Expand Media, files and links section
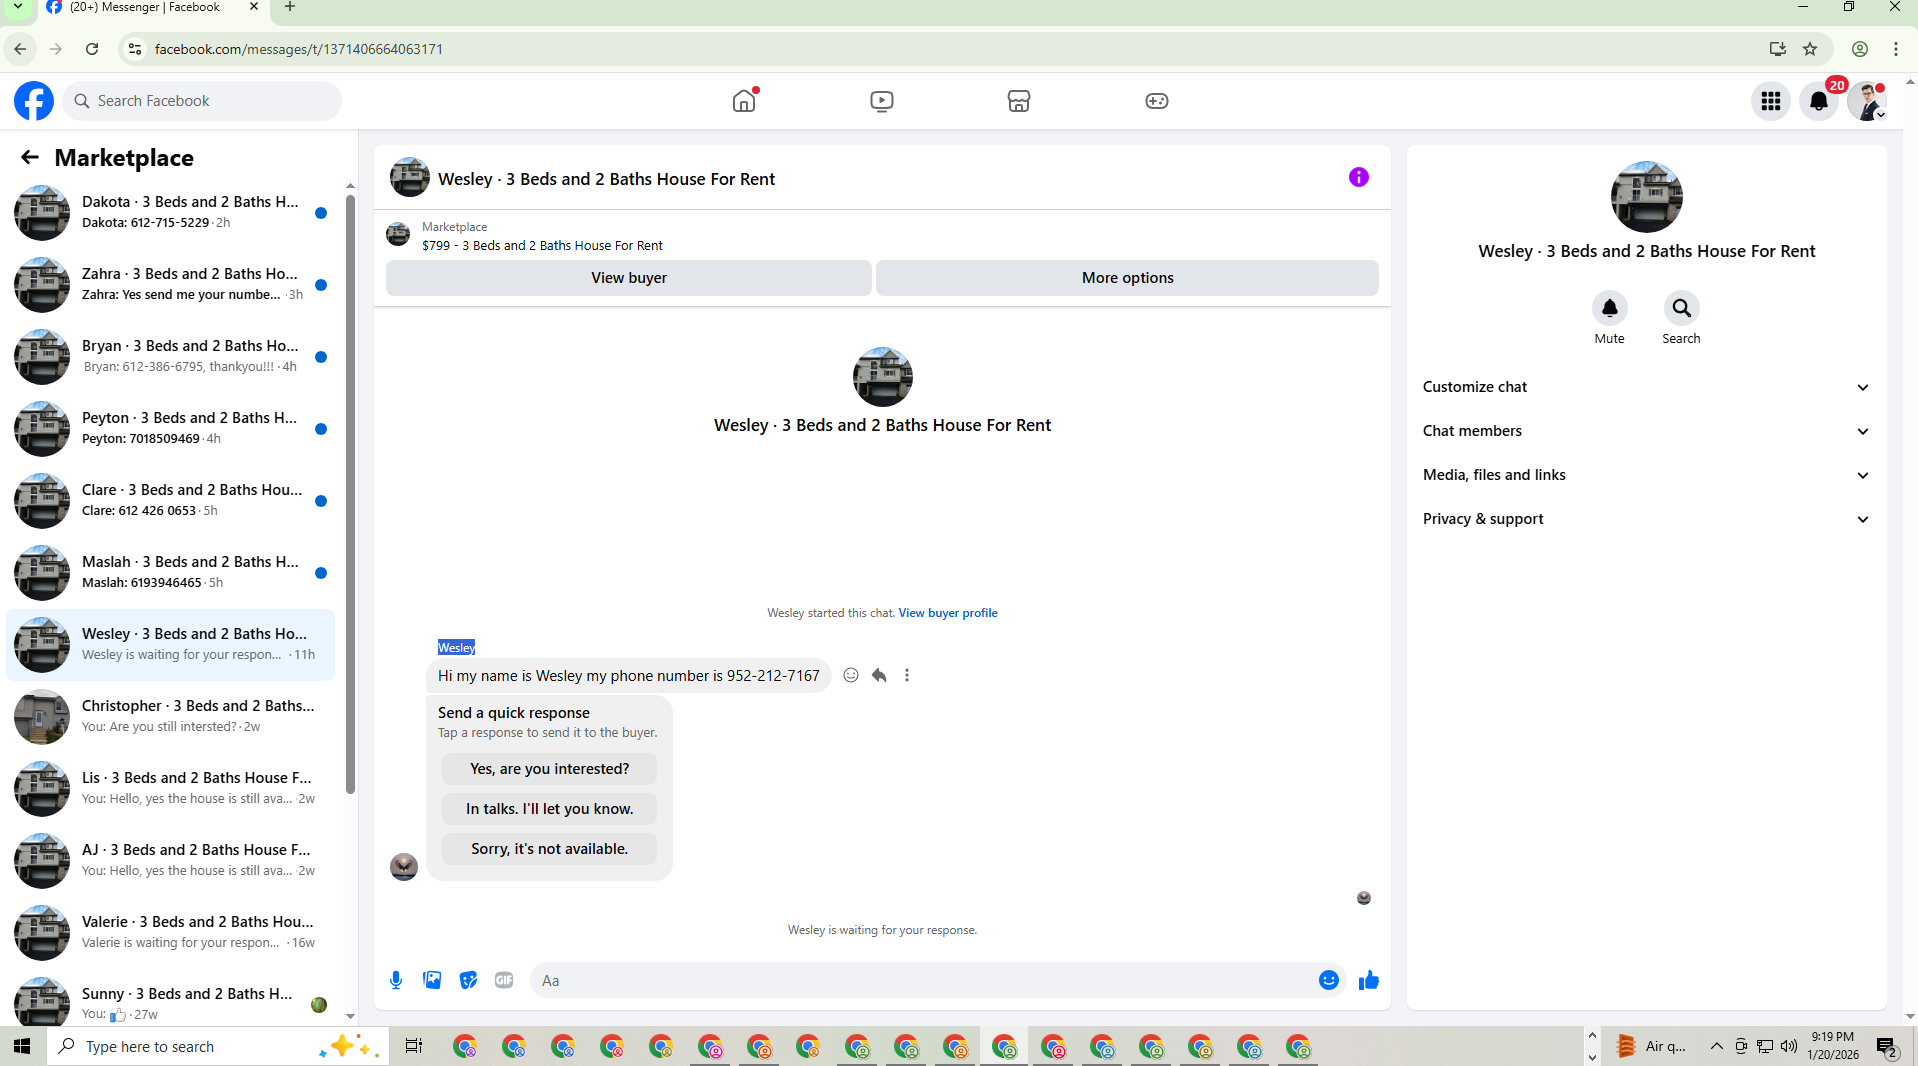Screen dimensions: 1918x1066 coord(1646,475)
